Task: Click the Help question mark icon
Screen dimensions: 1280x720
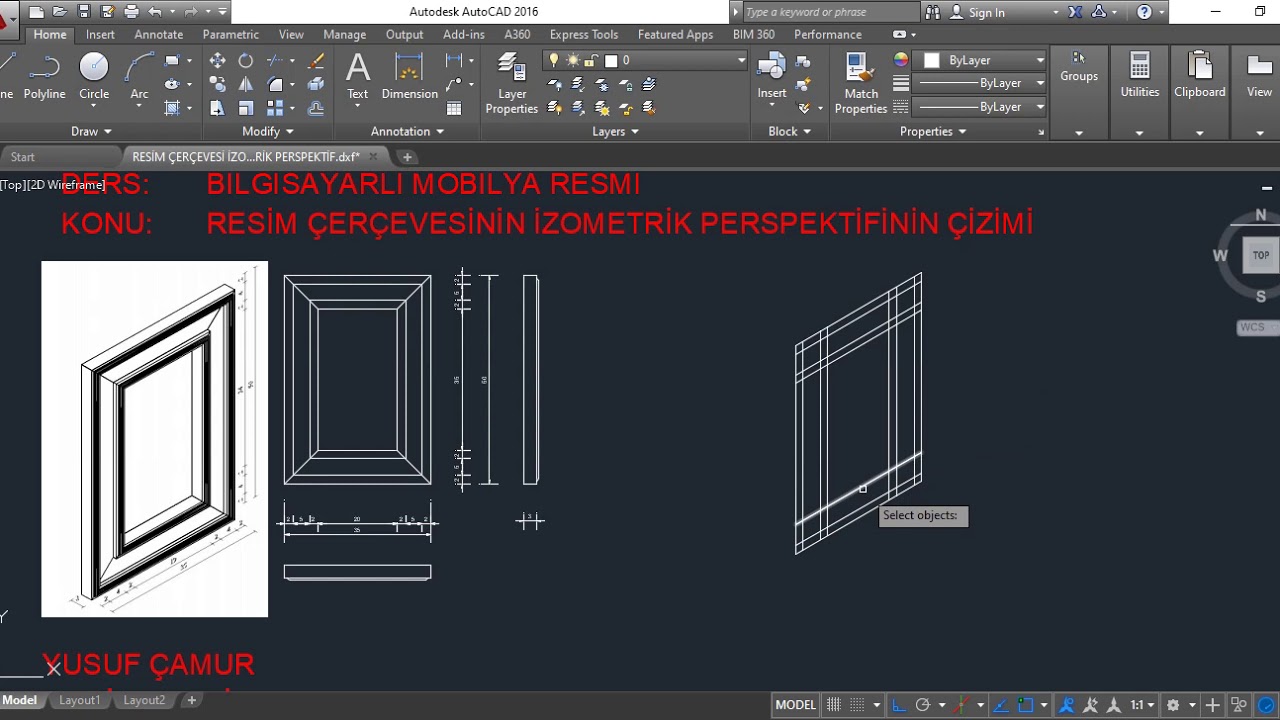Action: 1145,12
